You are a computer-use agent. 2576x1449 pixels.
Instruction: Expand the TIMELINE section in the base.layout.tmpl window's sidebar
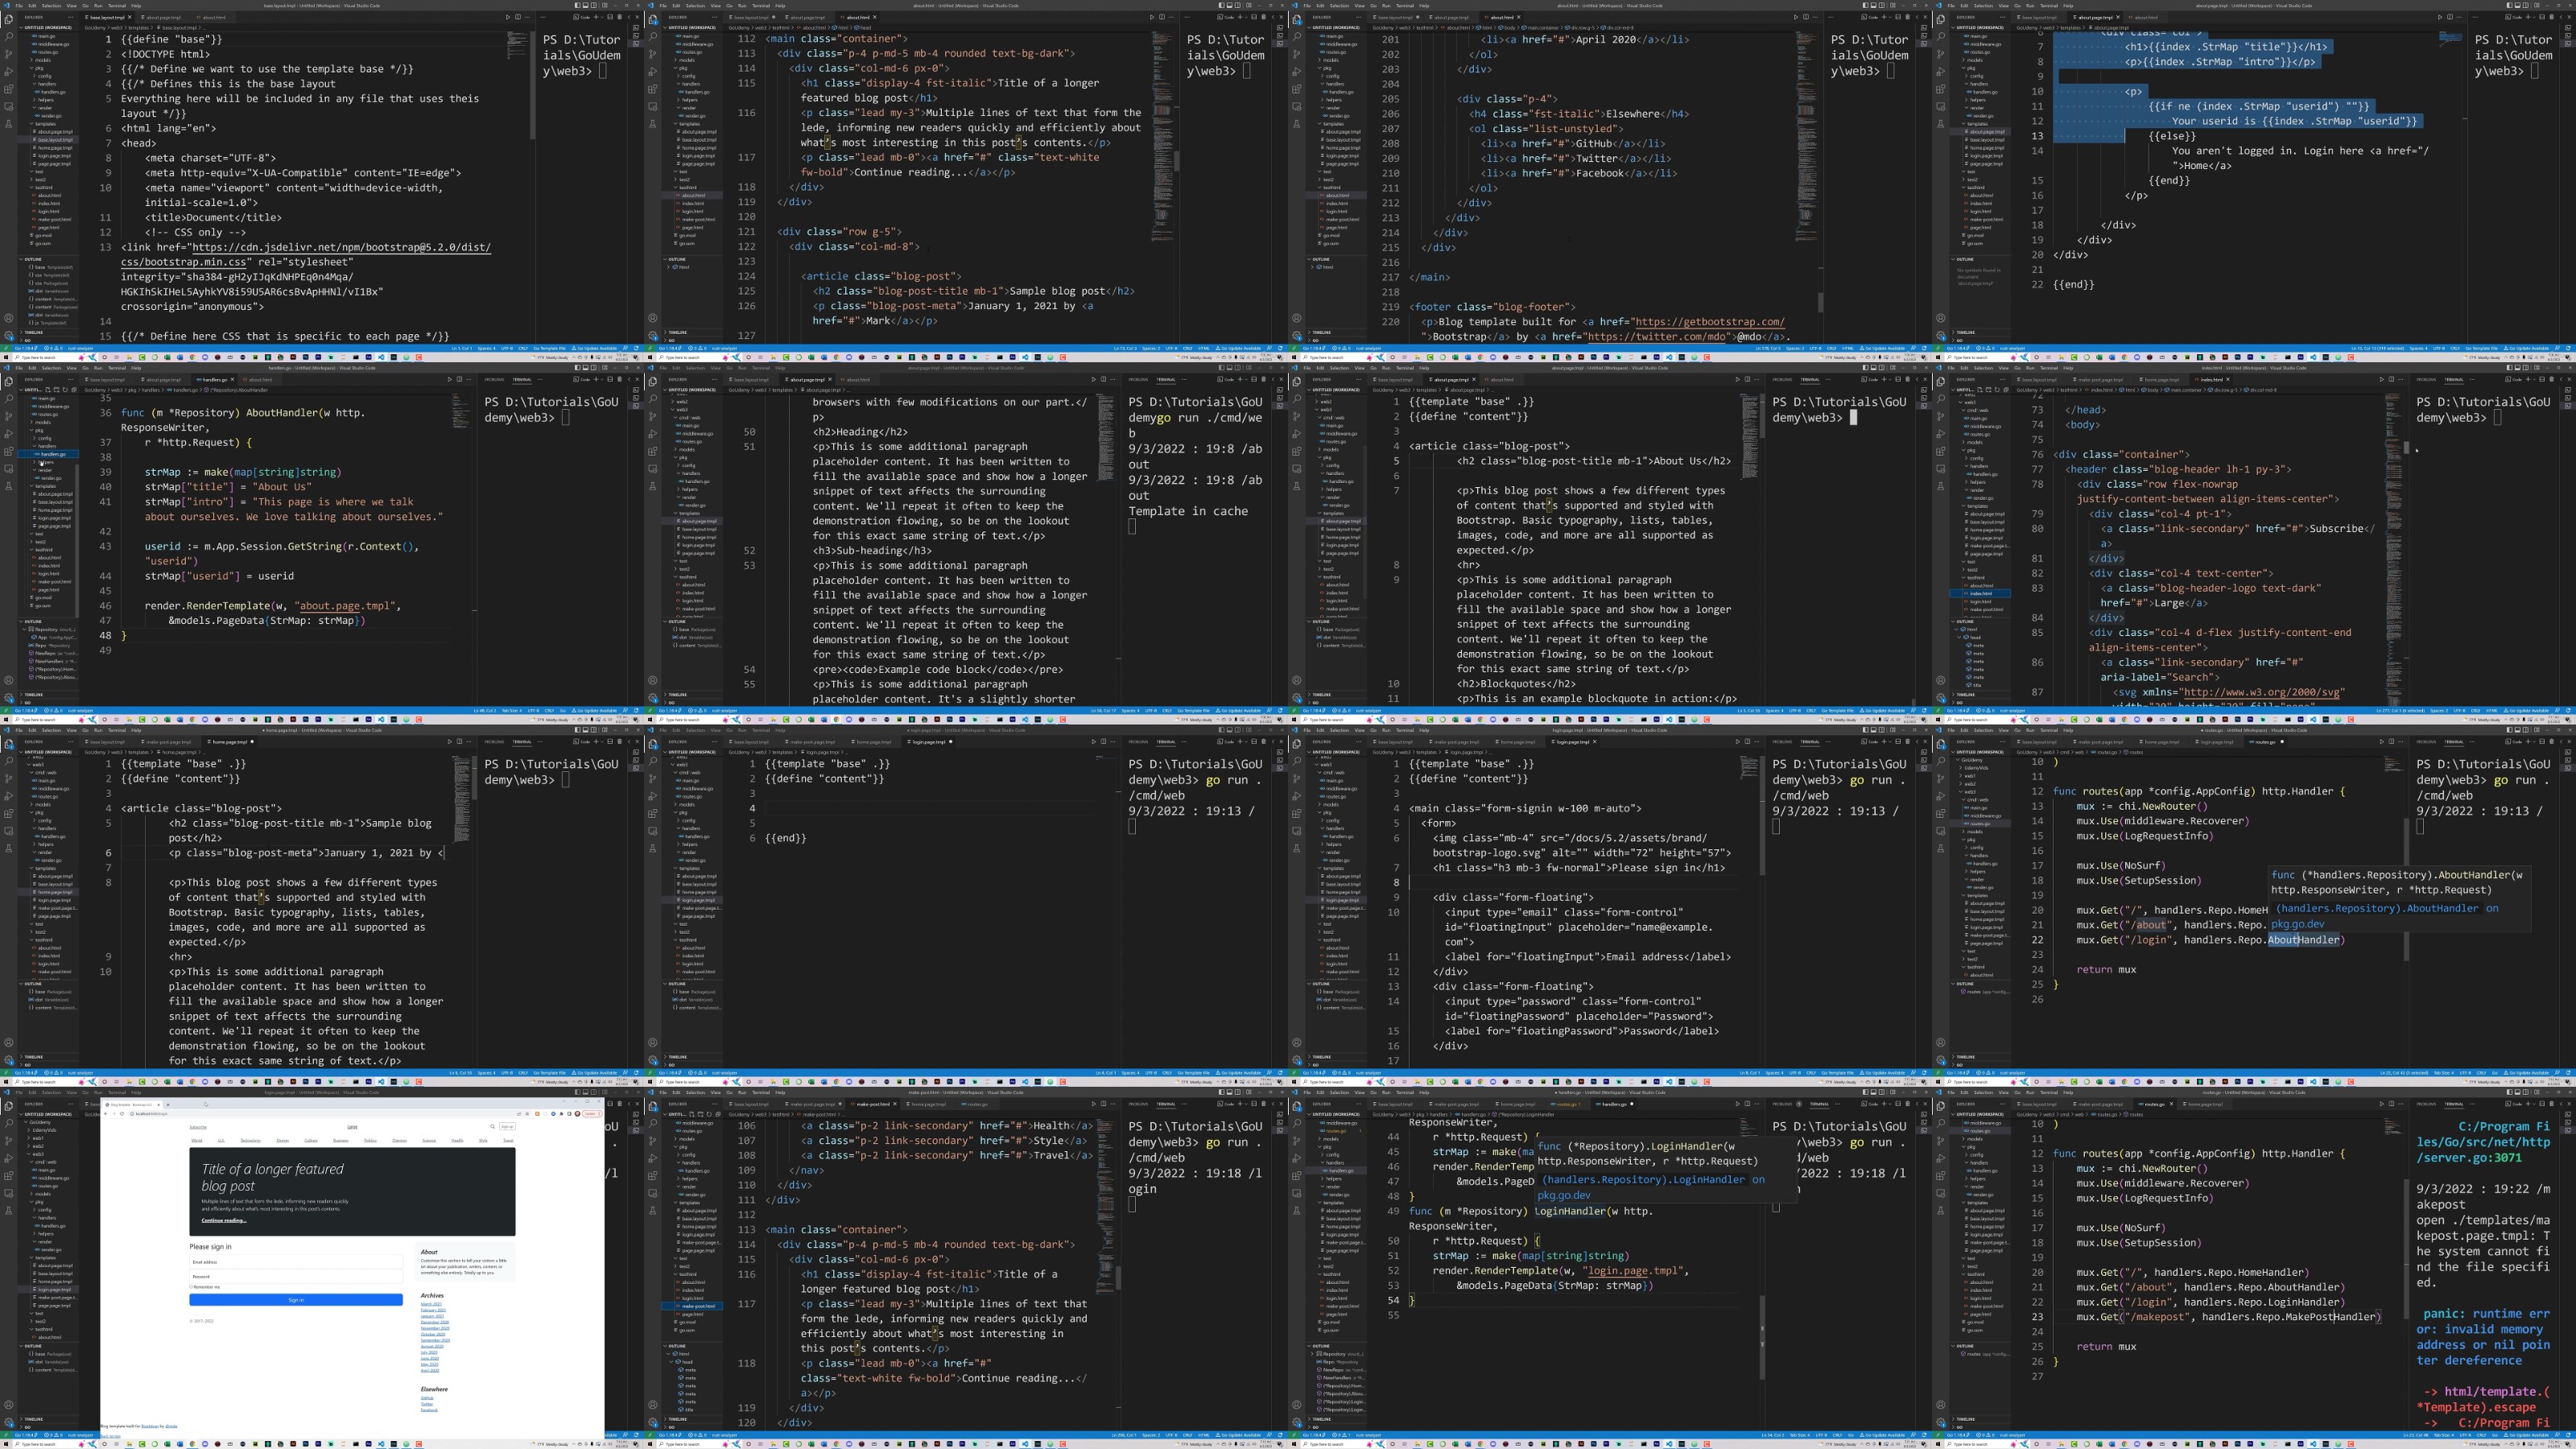pyautogui.click(x=34, y=333)
